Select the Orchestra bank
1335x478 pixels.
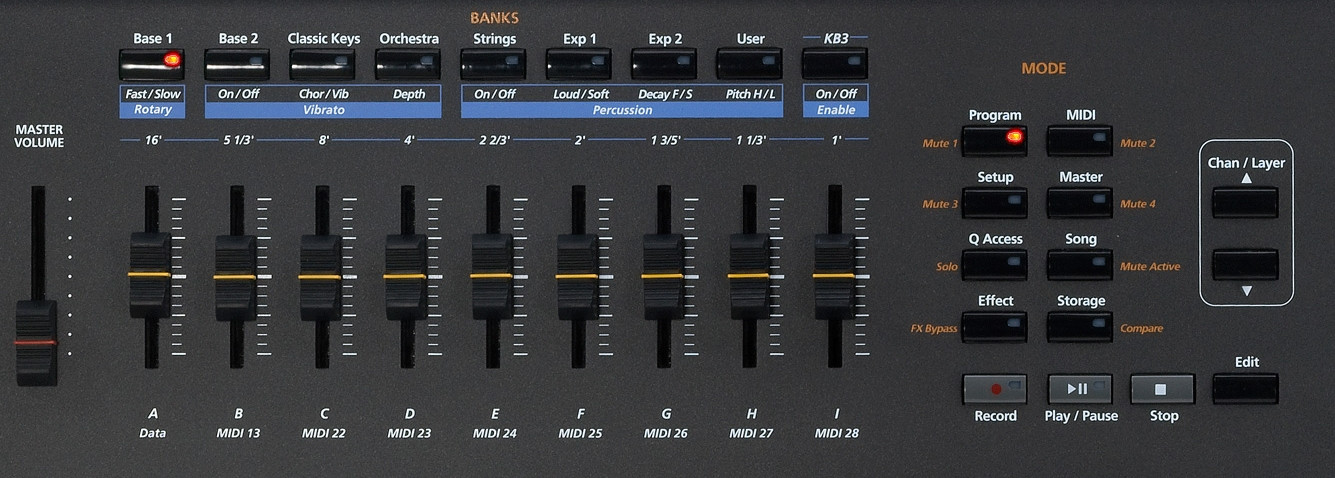[x=408, y=64]
